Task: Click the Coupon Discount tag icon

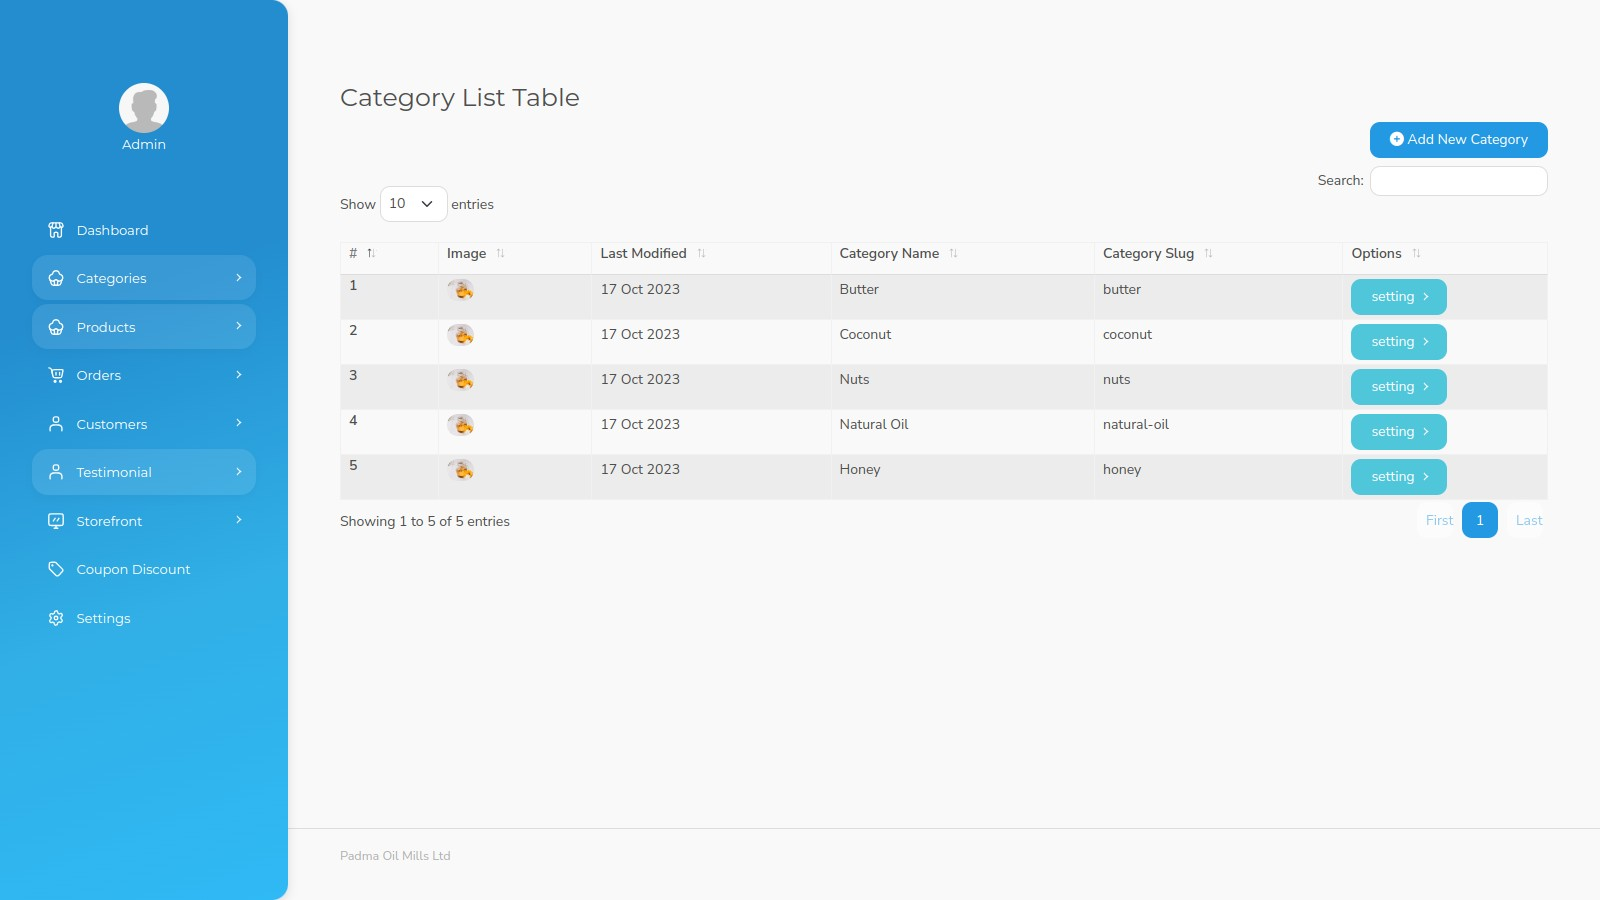Action: (x=56, y=569)
